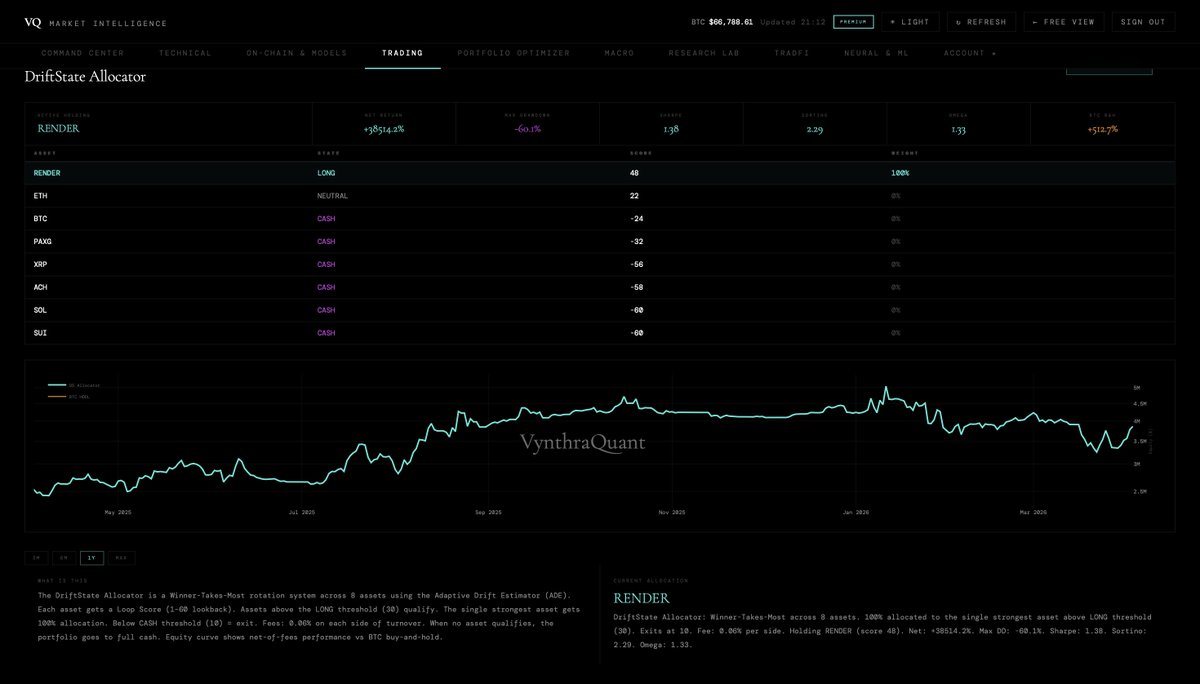The image size is (1200, 684).
Task: Click the 100% weight cell
Action: coord(900,173)
